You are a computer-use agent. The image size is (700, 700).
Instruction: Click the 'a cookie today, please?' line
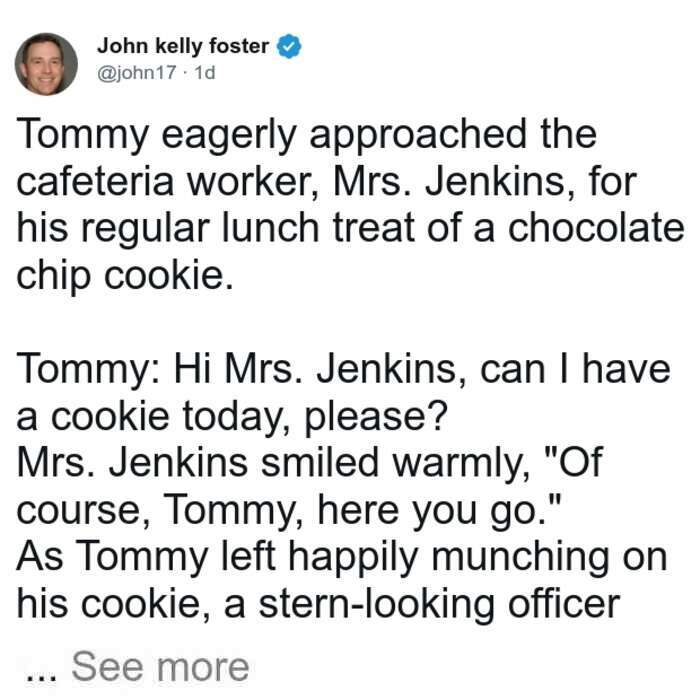click(232, 419)
